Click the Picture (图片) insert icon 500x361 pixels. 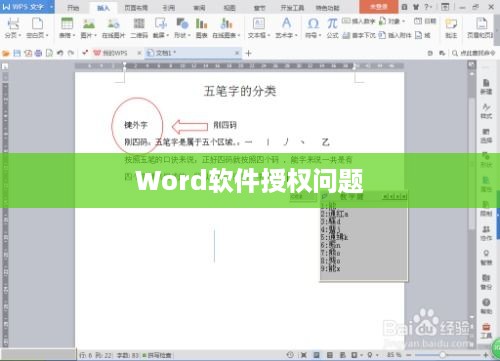[89, 24]
